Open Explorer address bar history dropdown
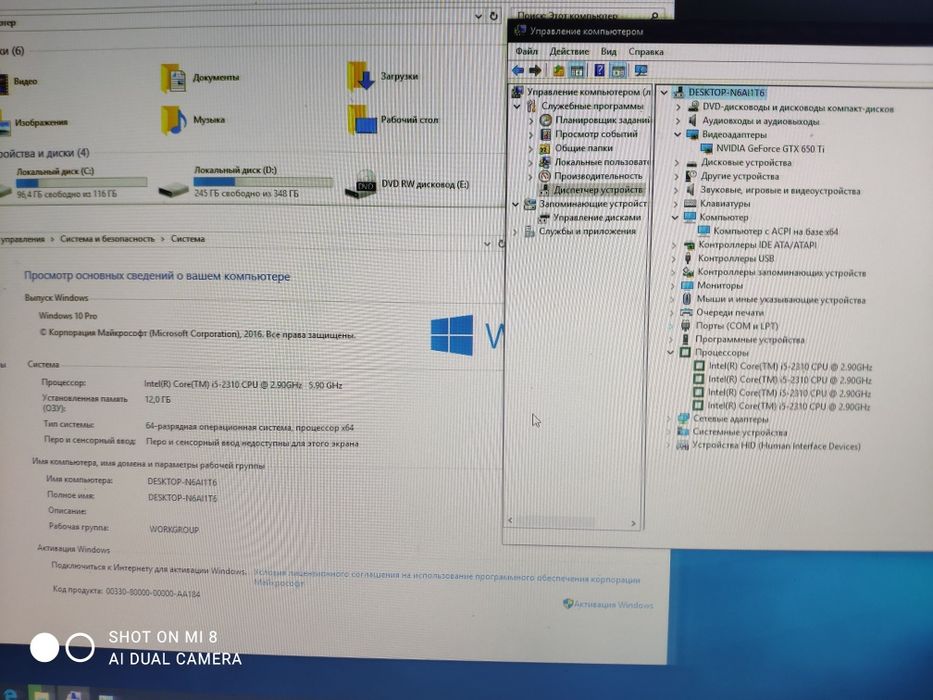This screenshot has width=933, height=700. pos(478,16)
